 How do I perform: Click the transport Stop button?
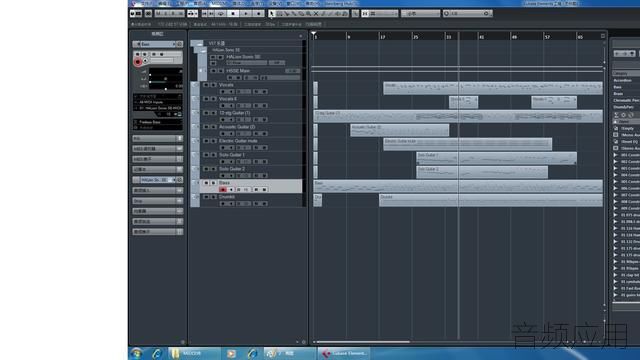click(x=233, y=13)
